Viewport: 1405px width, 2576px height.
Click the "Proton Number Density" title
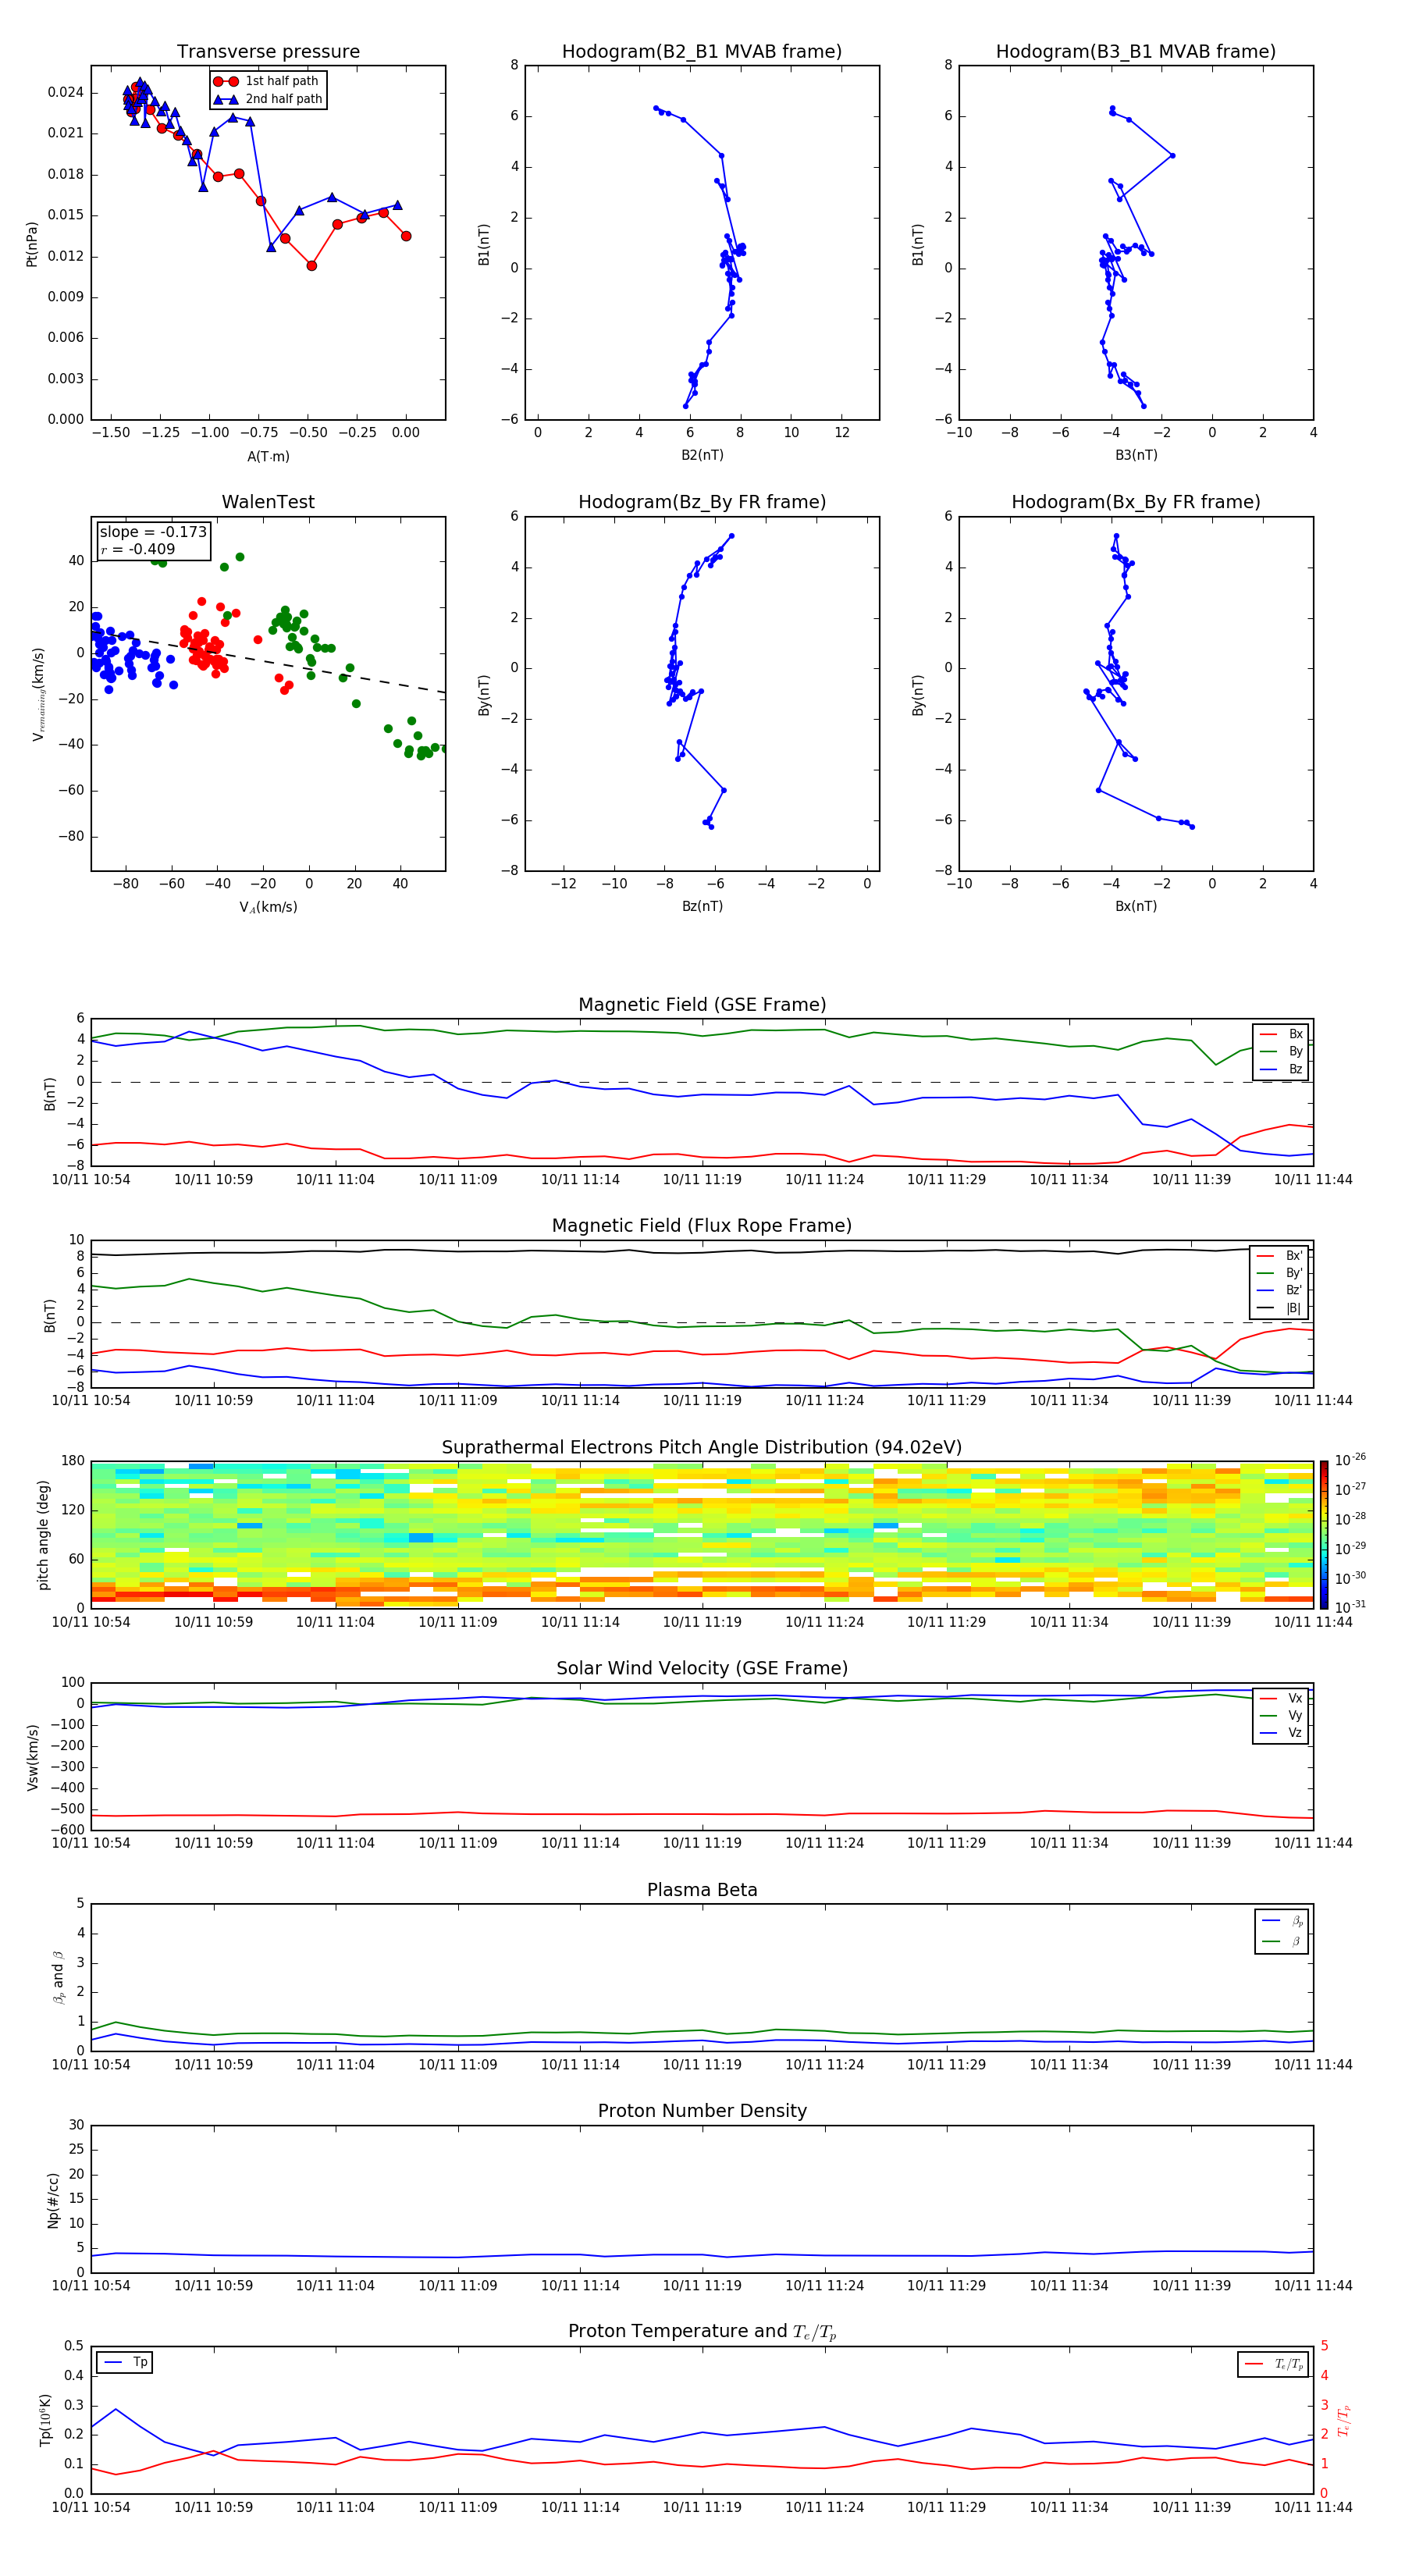702,2111
